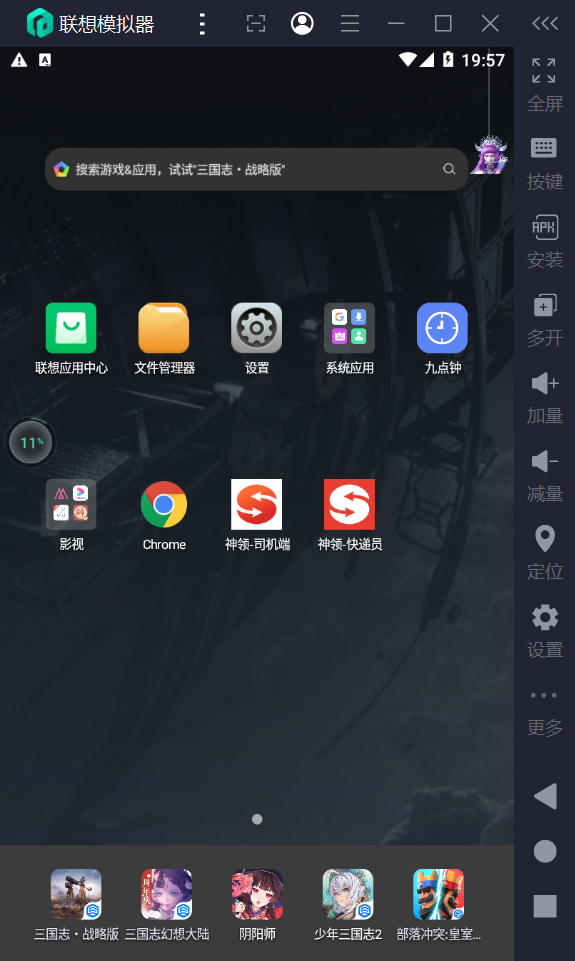Image resolution: width=575 pixels, height=961 pixels.
Task: Tap the hanging purple character mascot
Action: 490,154
